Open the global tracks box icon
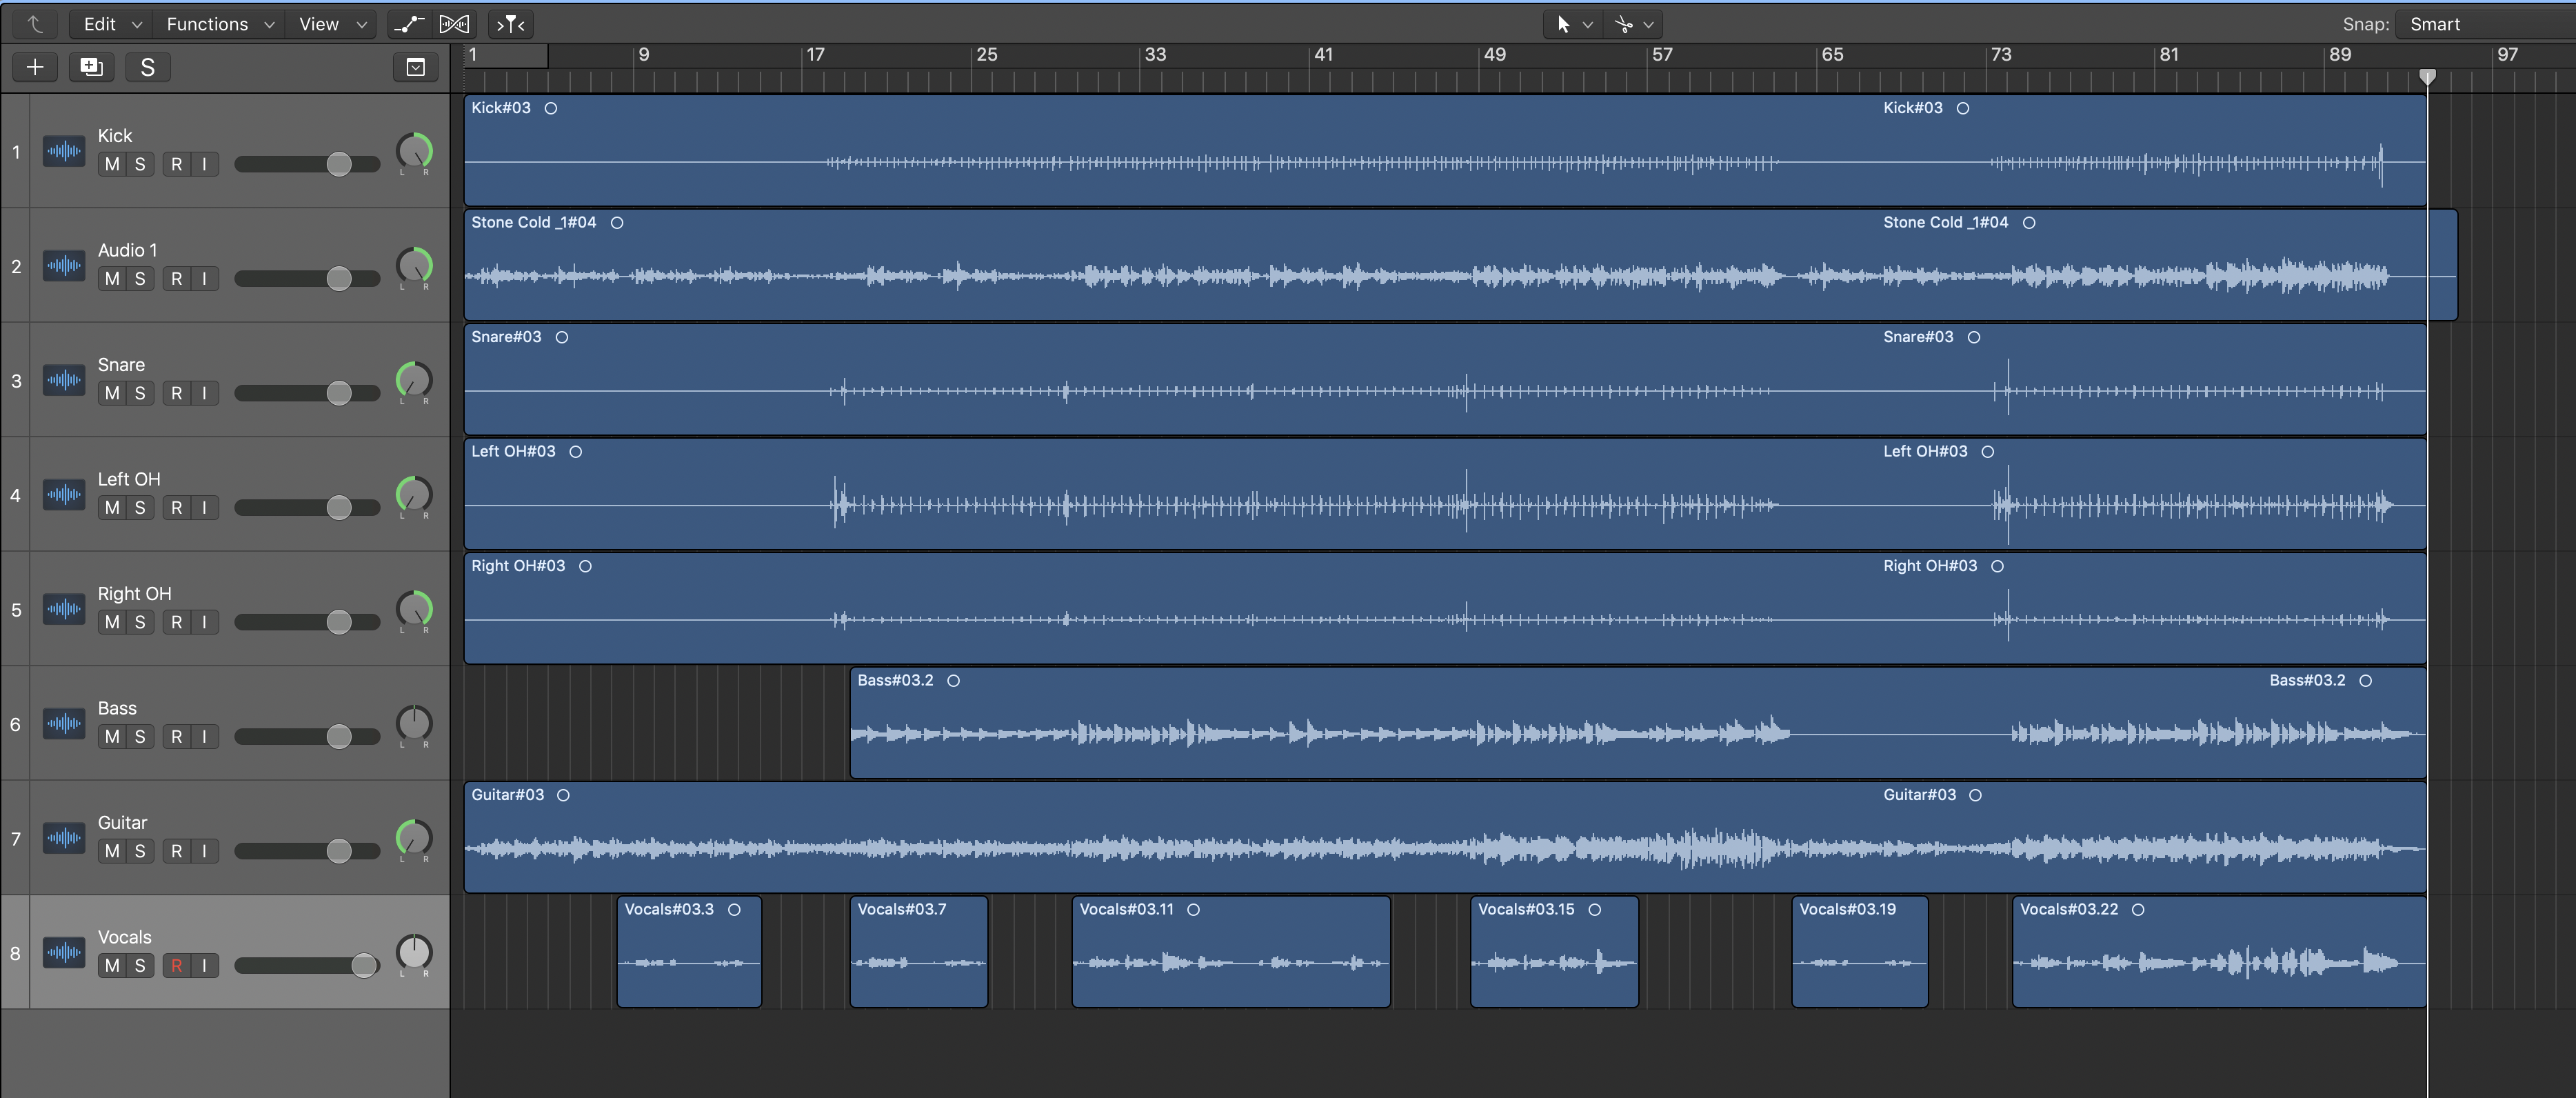The image size is (2576, 1098). (x=416, y=67)
